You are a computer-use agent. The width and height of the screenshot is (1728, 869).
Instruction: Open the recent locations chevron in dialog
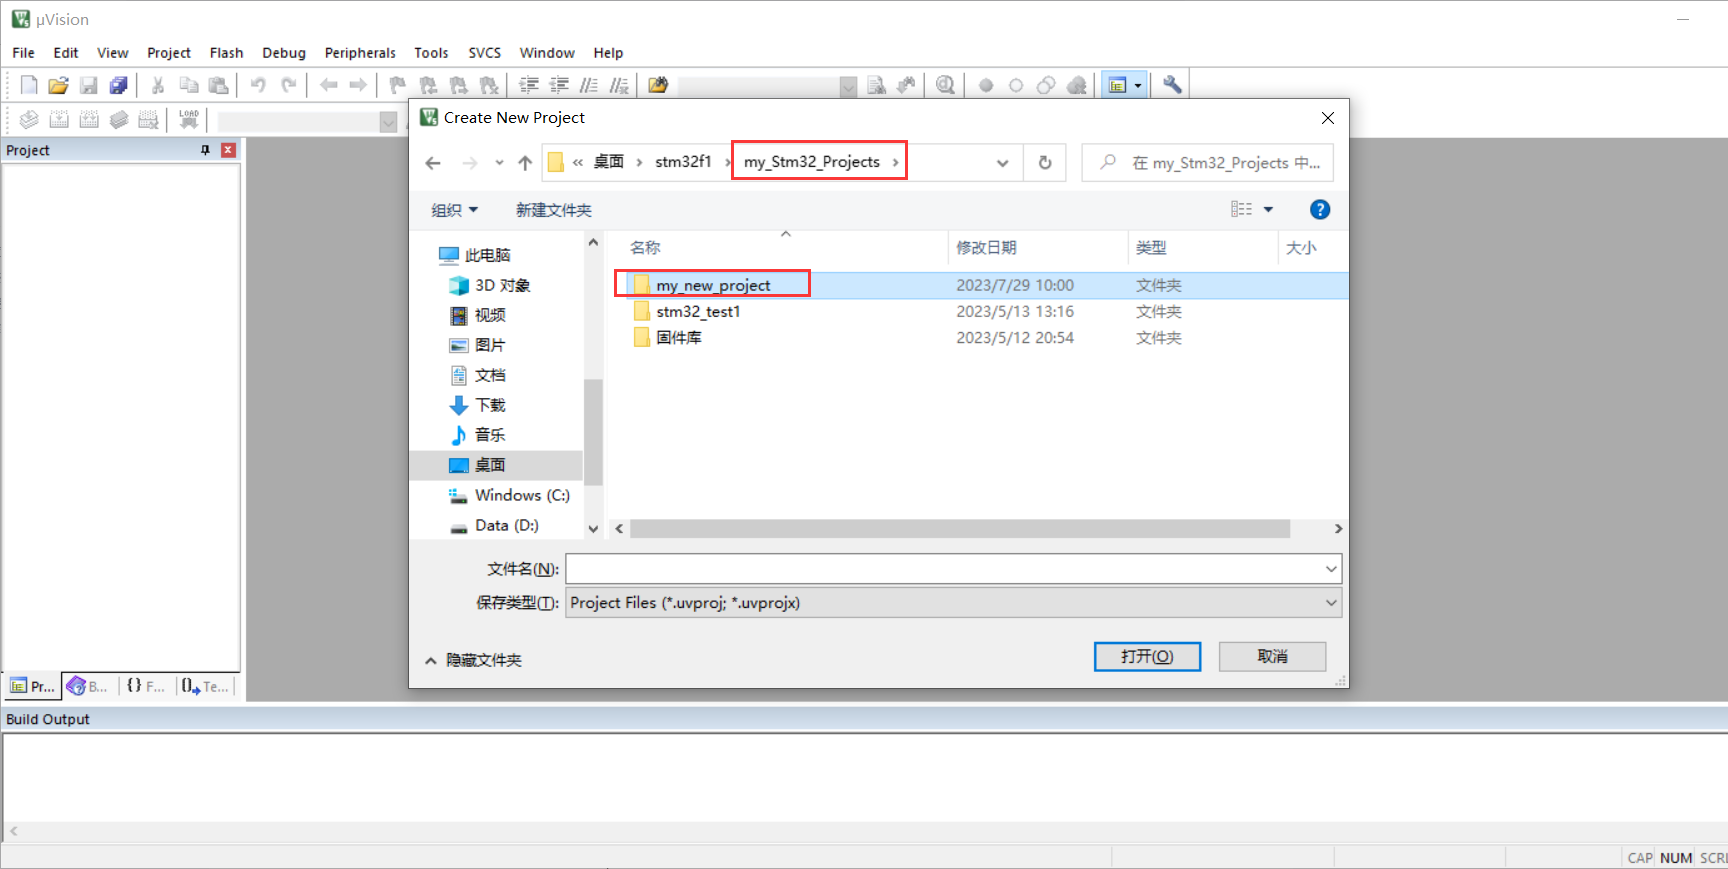pyautogui.click(x=499, y=163)
